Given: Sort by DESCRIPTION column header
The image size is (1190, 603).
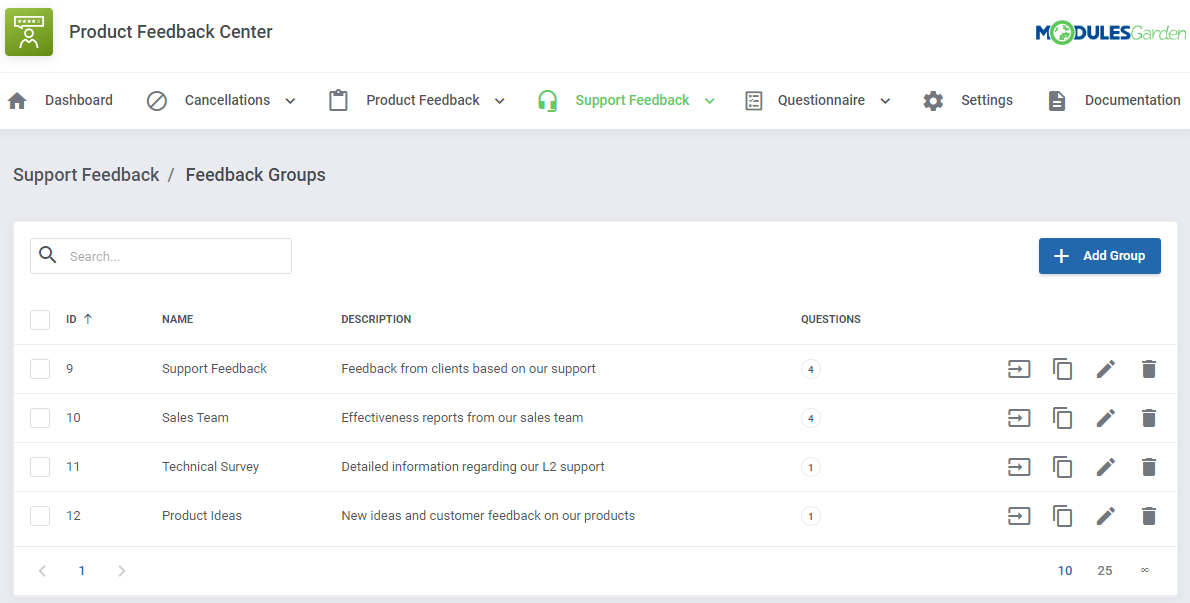Looking at the screenshot, I should tap(376, 319).
